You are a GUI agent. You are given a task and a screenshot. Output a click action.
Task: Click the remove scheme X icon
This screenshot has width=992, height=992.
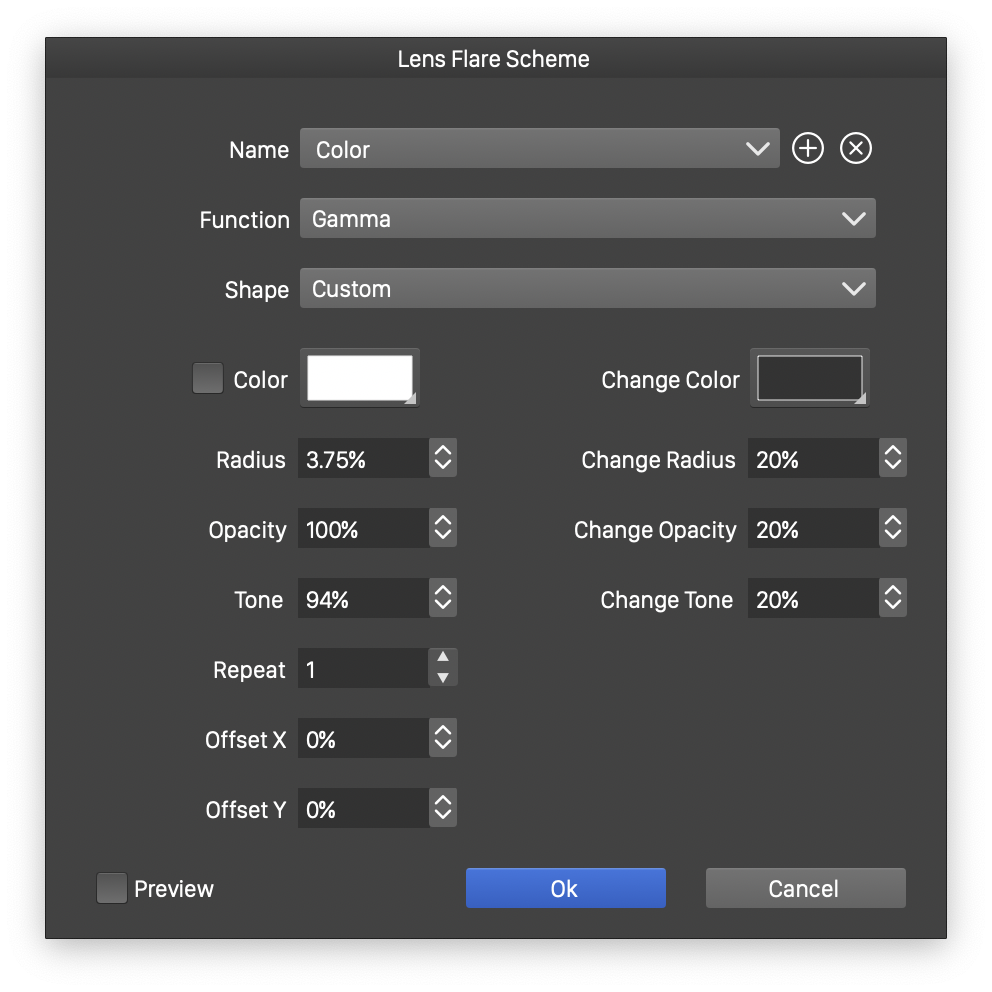pyautogui.click(x=855, y=149)
